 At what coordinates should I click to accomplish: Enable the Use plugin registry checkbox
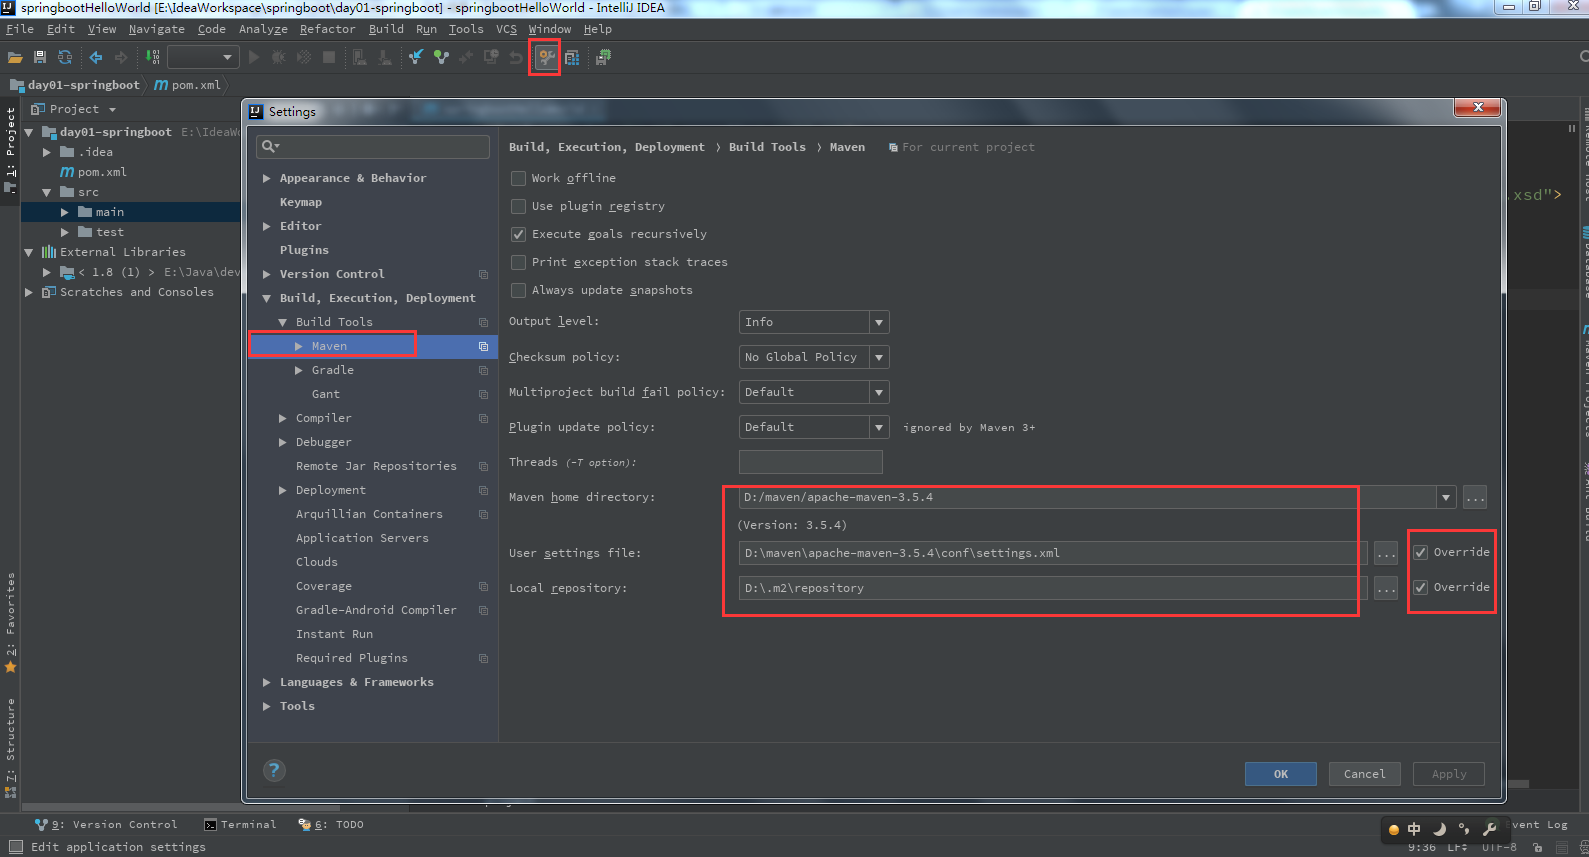[518, 206]
